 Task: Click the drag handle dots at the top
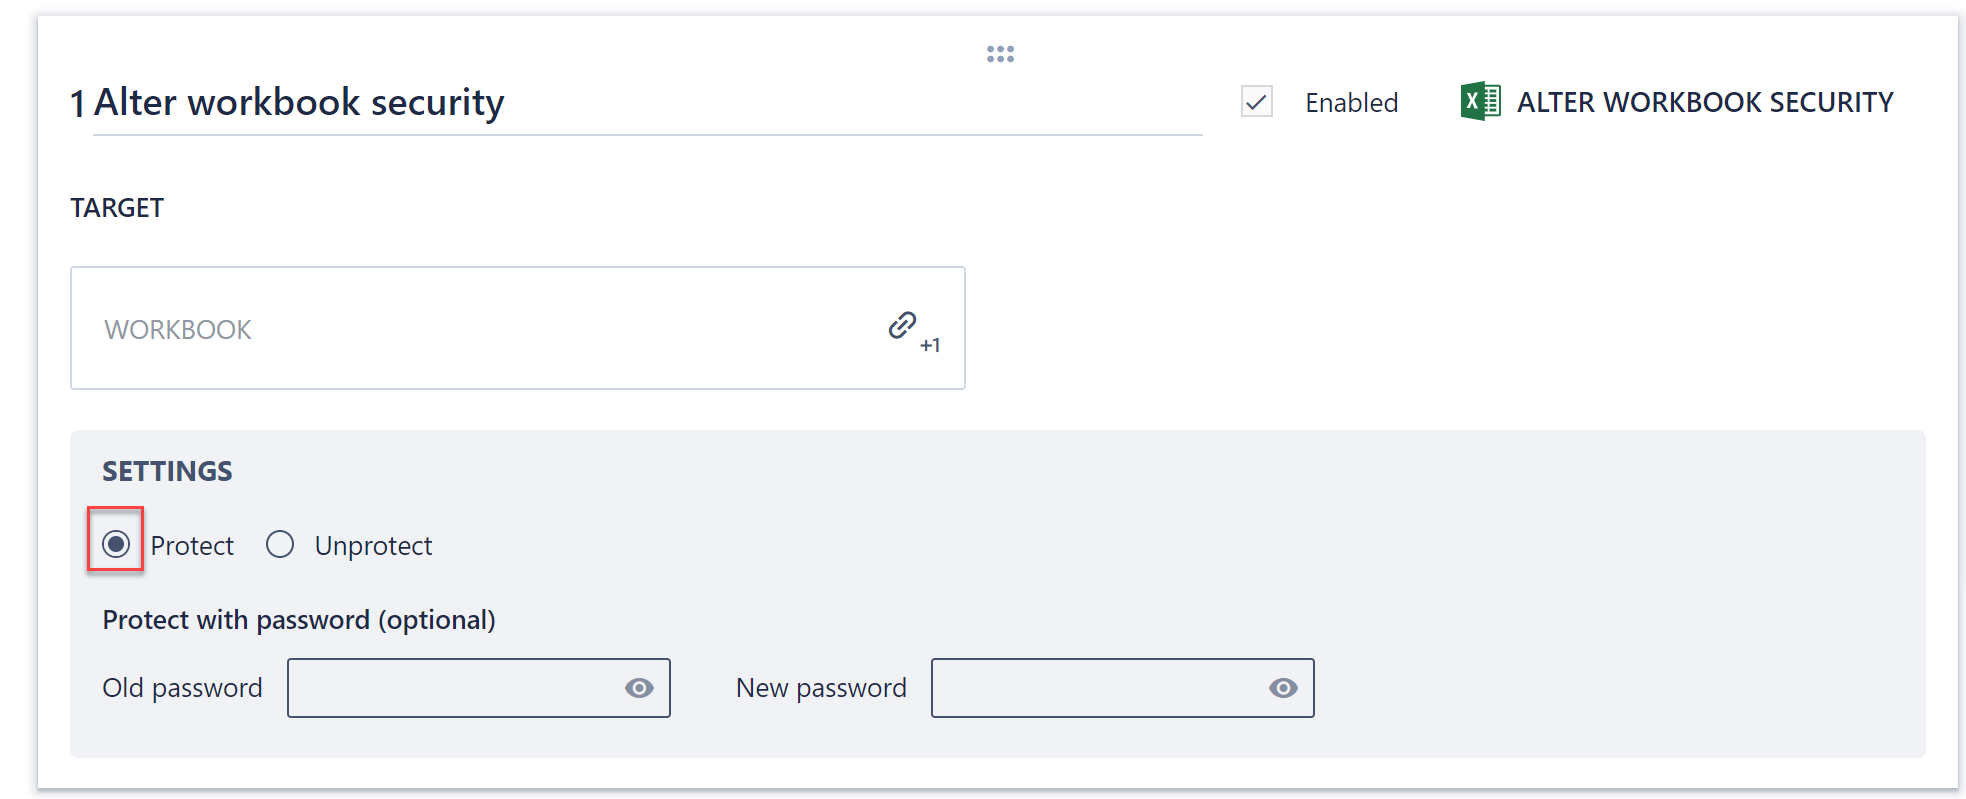tap(1000, 54)
